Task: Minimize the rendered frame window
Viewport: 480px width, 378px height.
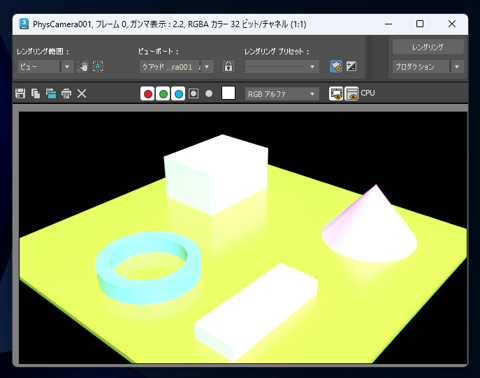Action: 388,24
